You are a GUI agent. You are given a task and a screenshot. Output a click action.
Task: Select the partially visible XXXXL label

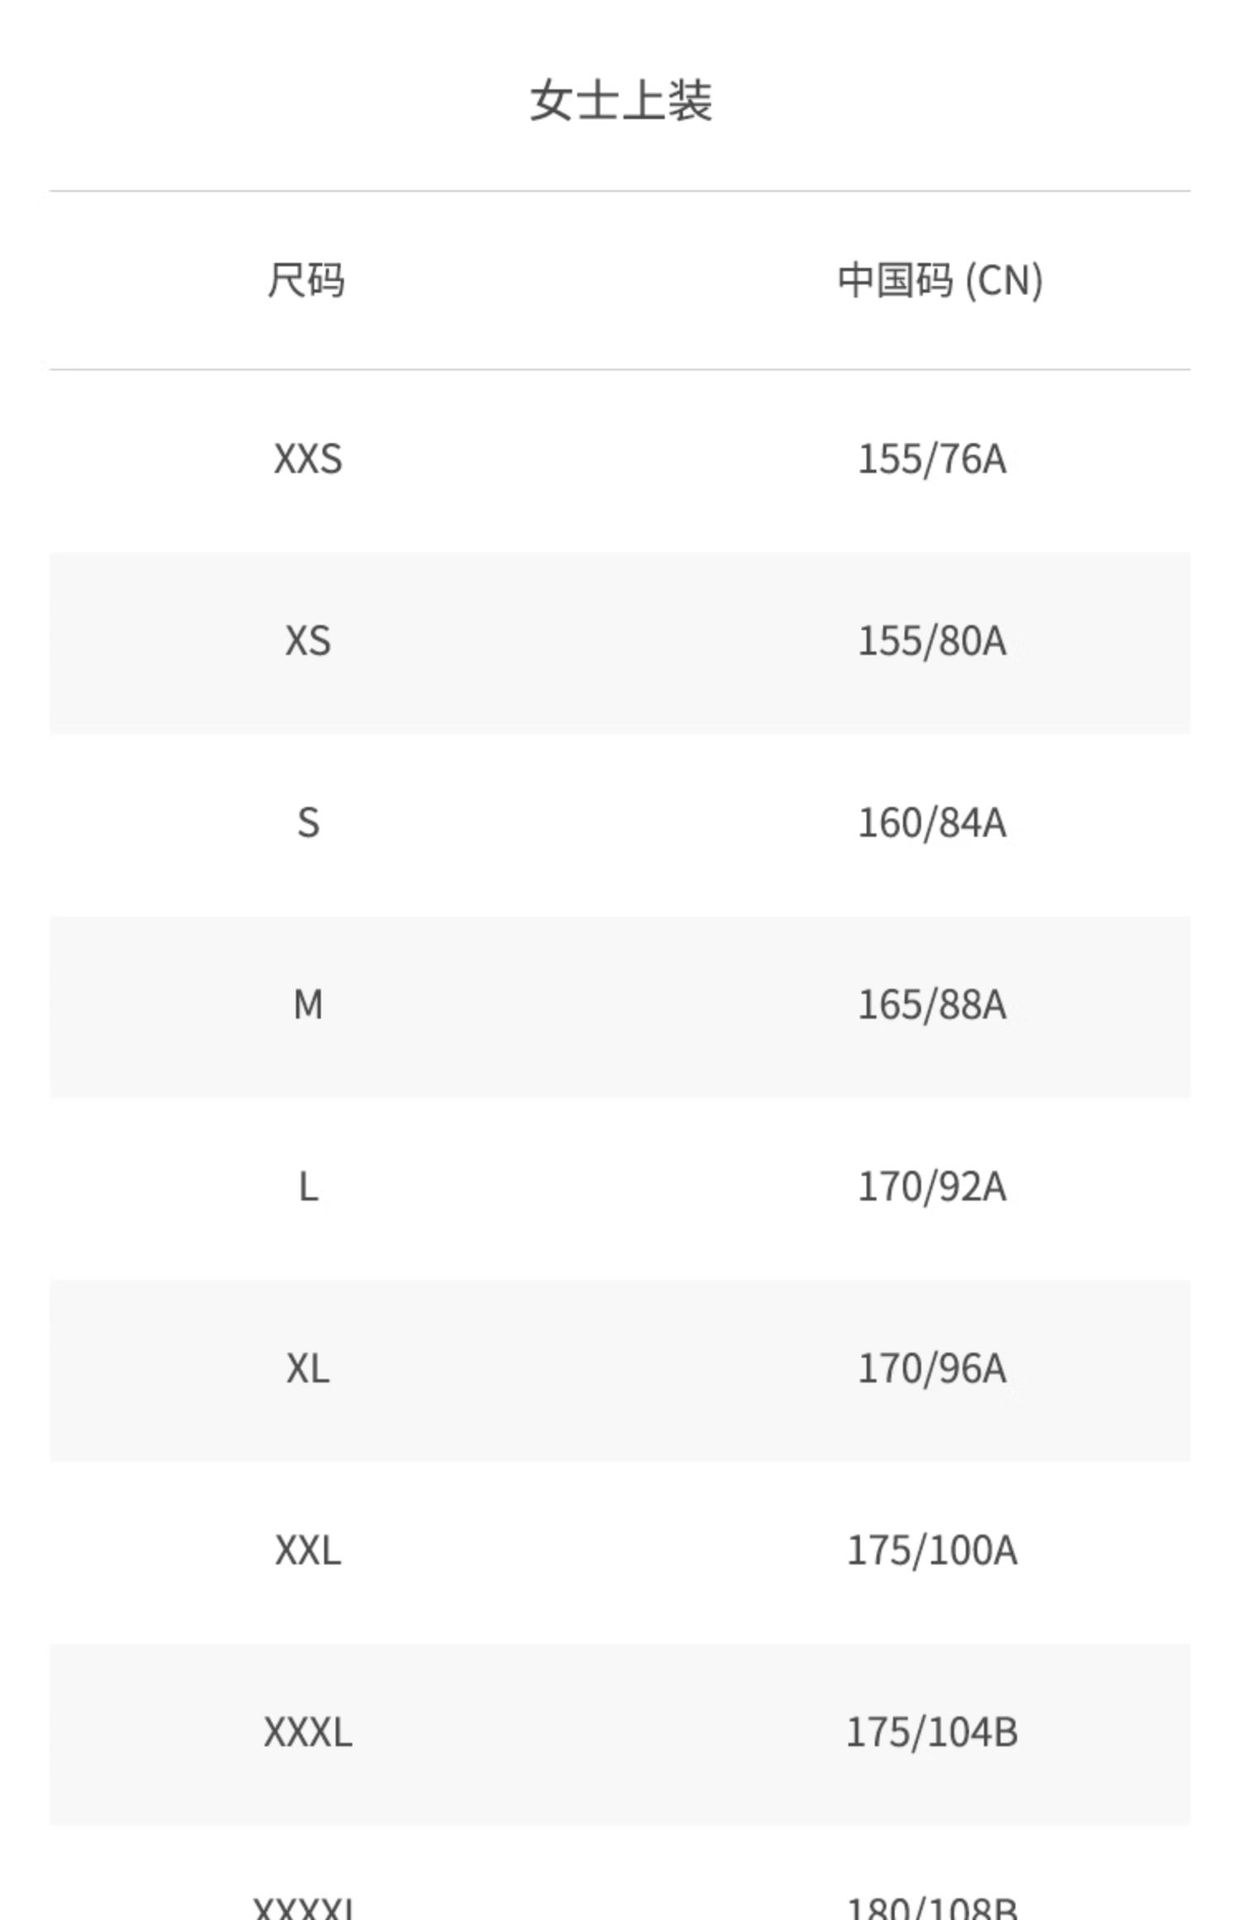point(305,1908)
